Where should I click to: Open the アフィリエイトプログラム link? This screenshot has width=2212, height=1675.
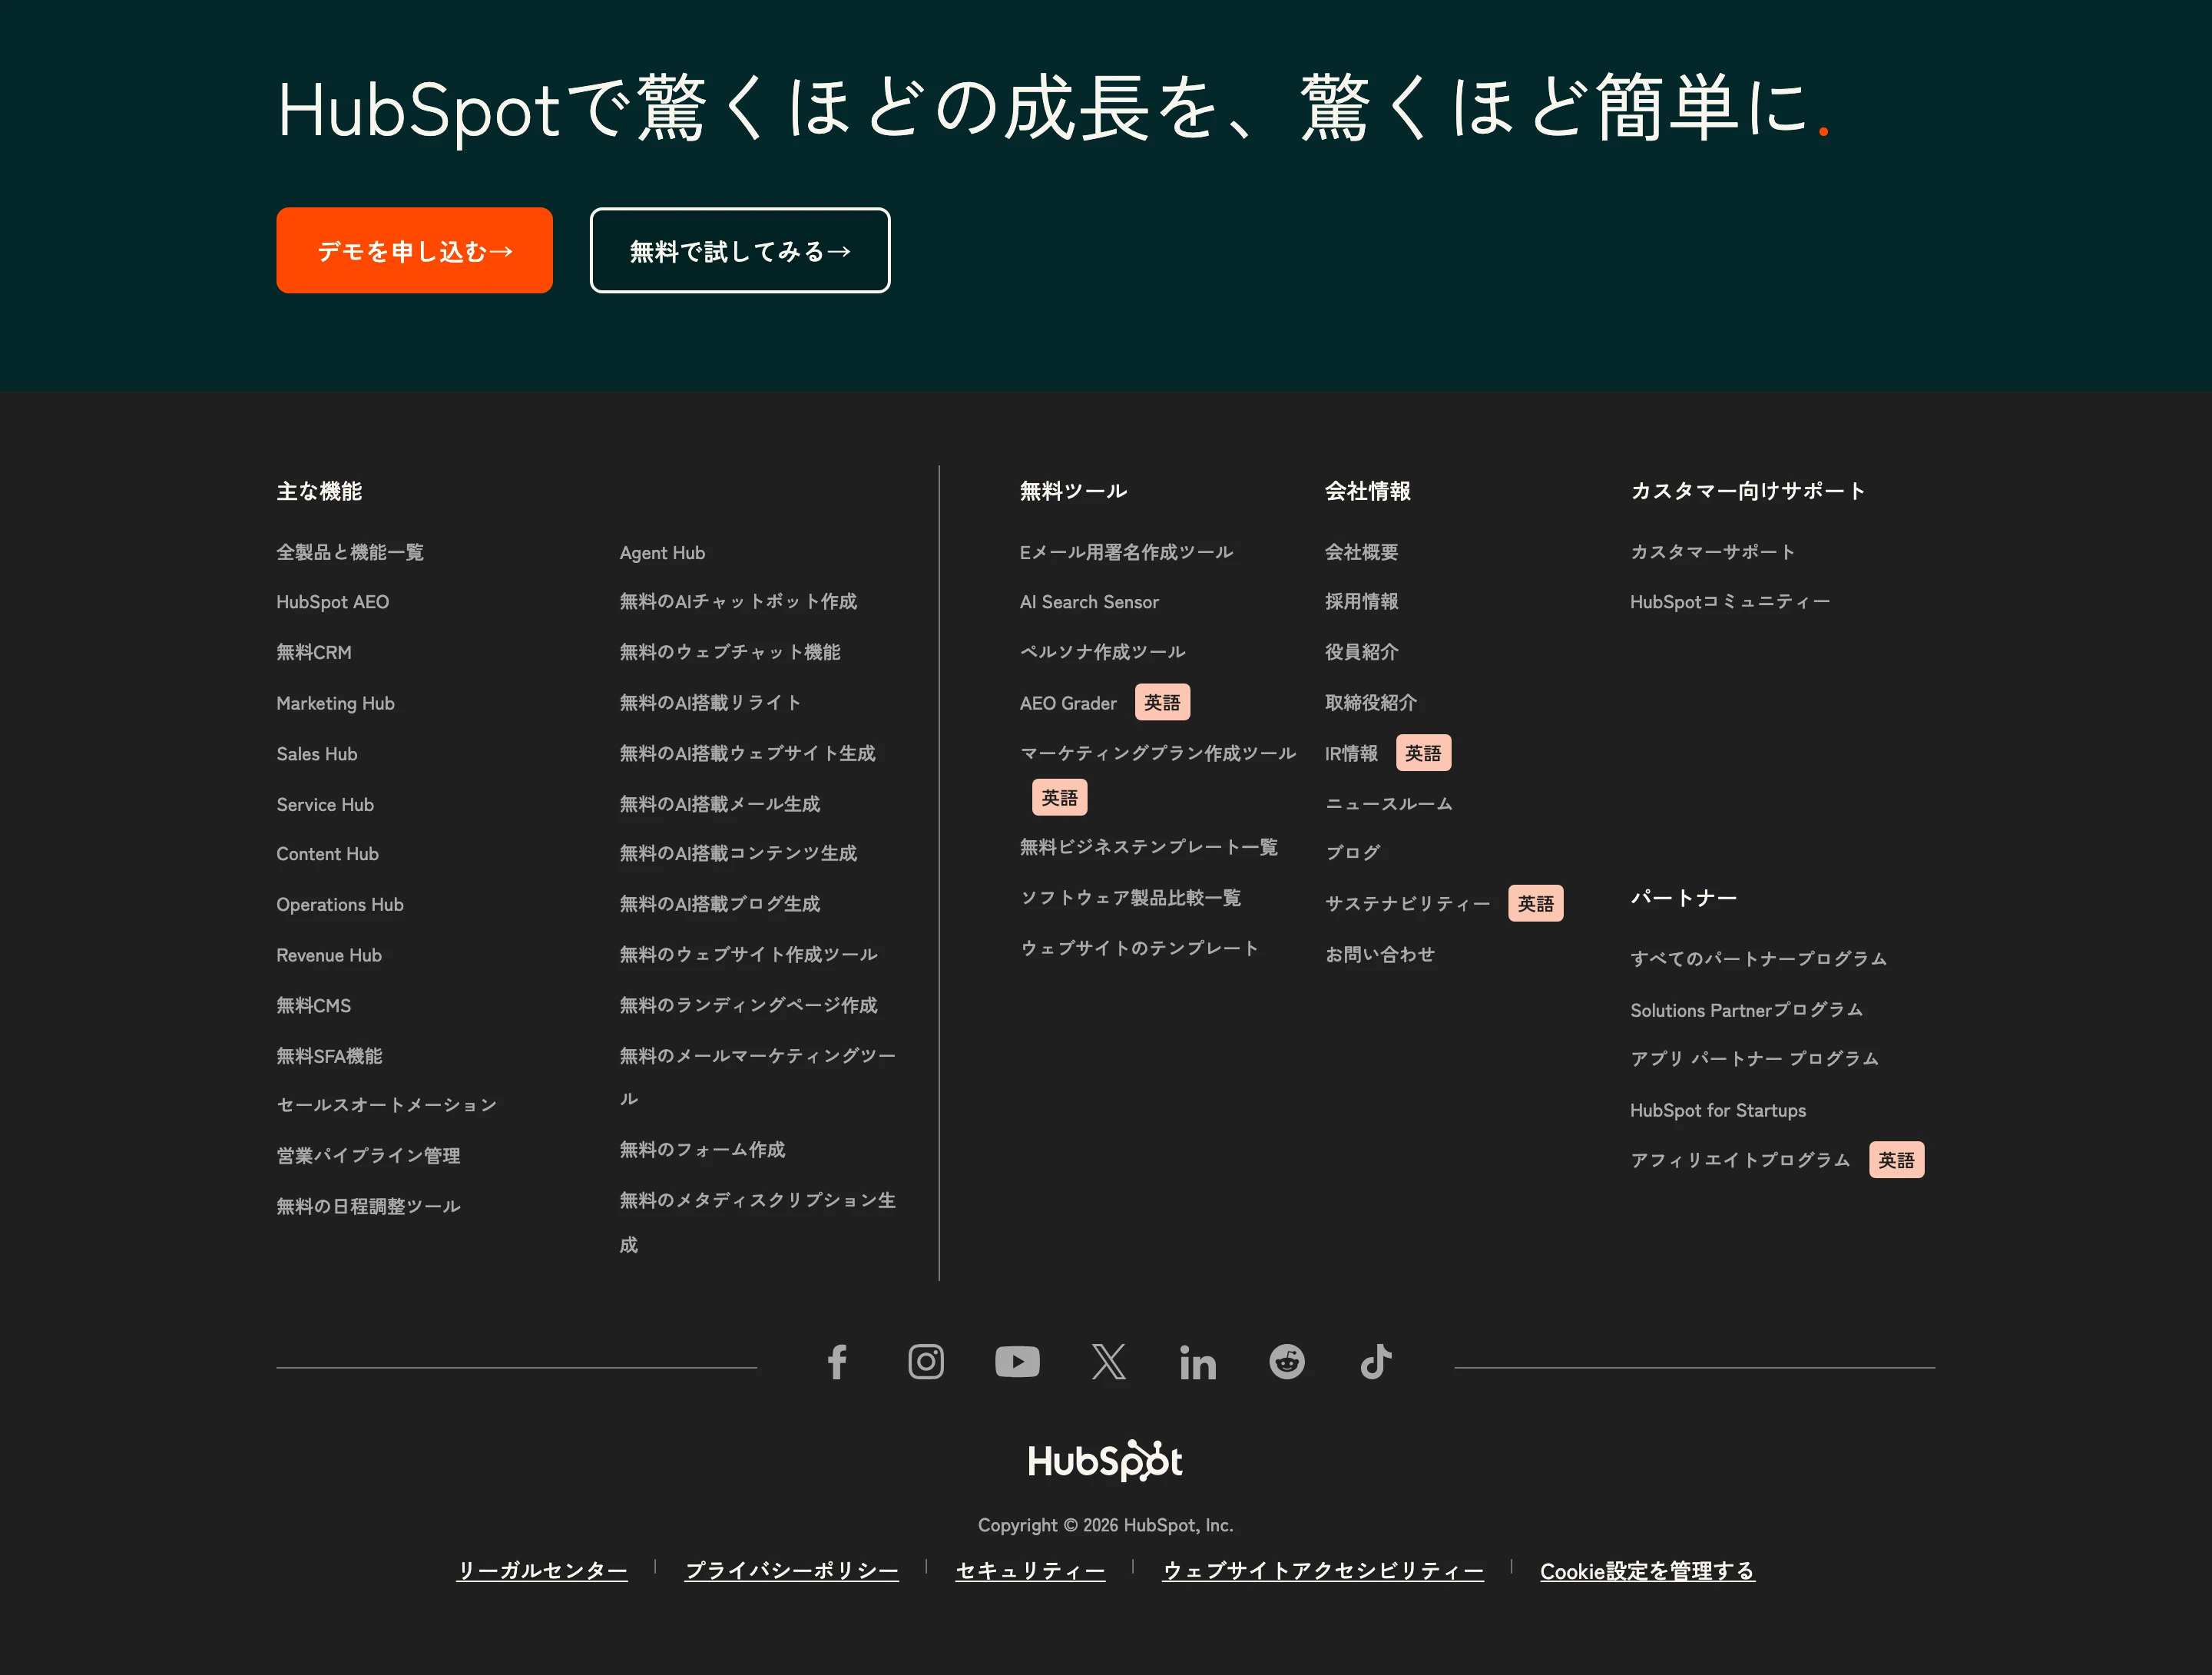[1740, 1160]
